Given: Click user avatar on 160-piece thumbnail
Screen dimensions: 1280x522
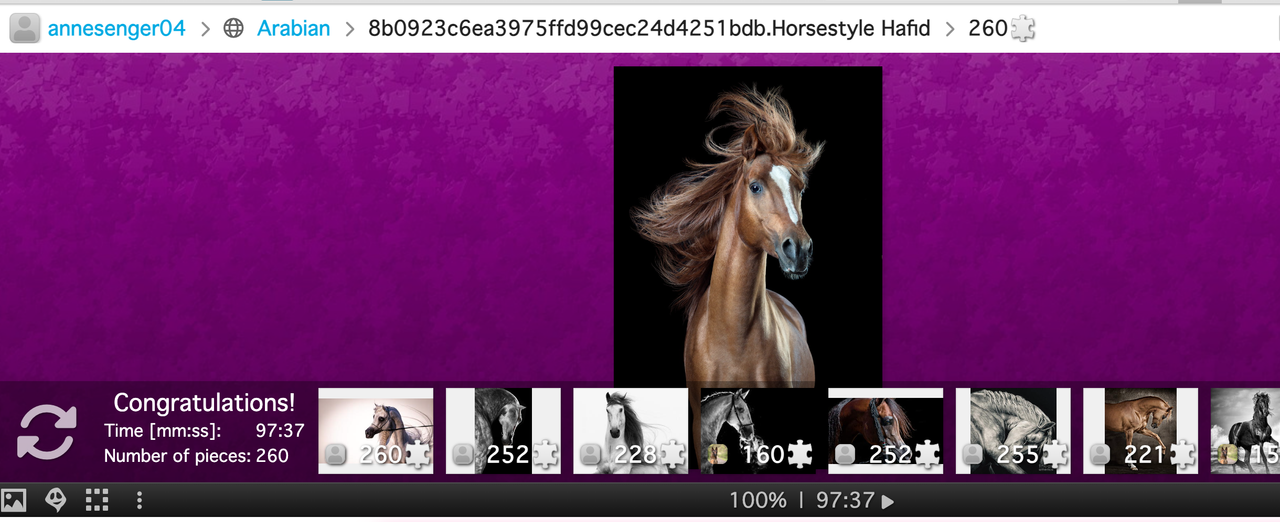Looking at the screenshot, I should pyautogui.click(x=719, y=455).
